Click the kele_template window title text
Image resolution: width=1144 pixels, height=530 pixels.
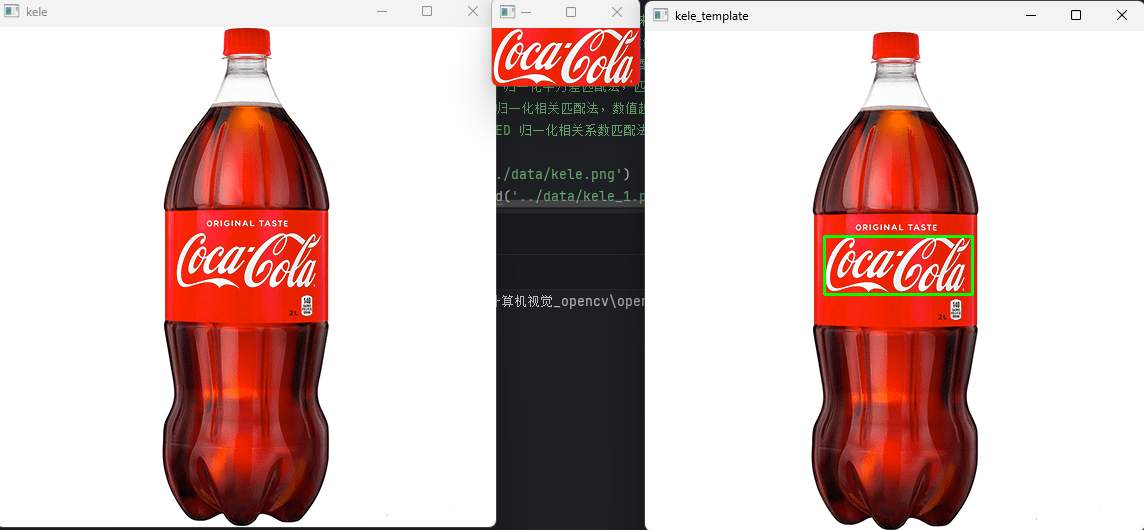pyautogui.click(x=711, y=15)
